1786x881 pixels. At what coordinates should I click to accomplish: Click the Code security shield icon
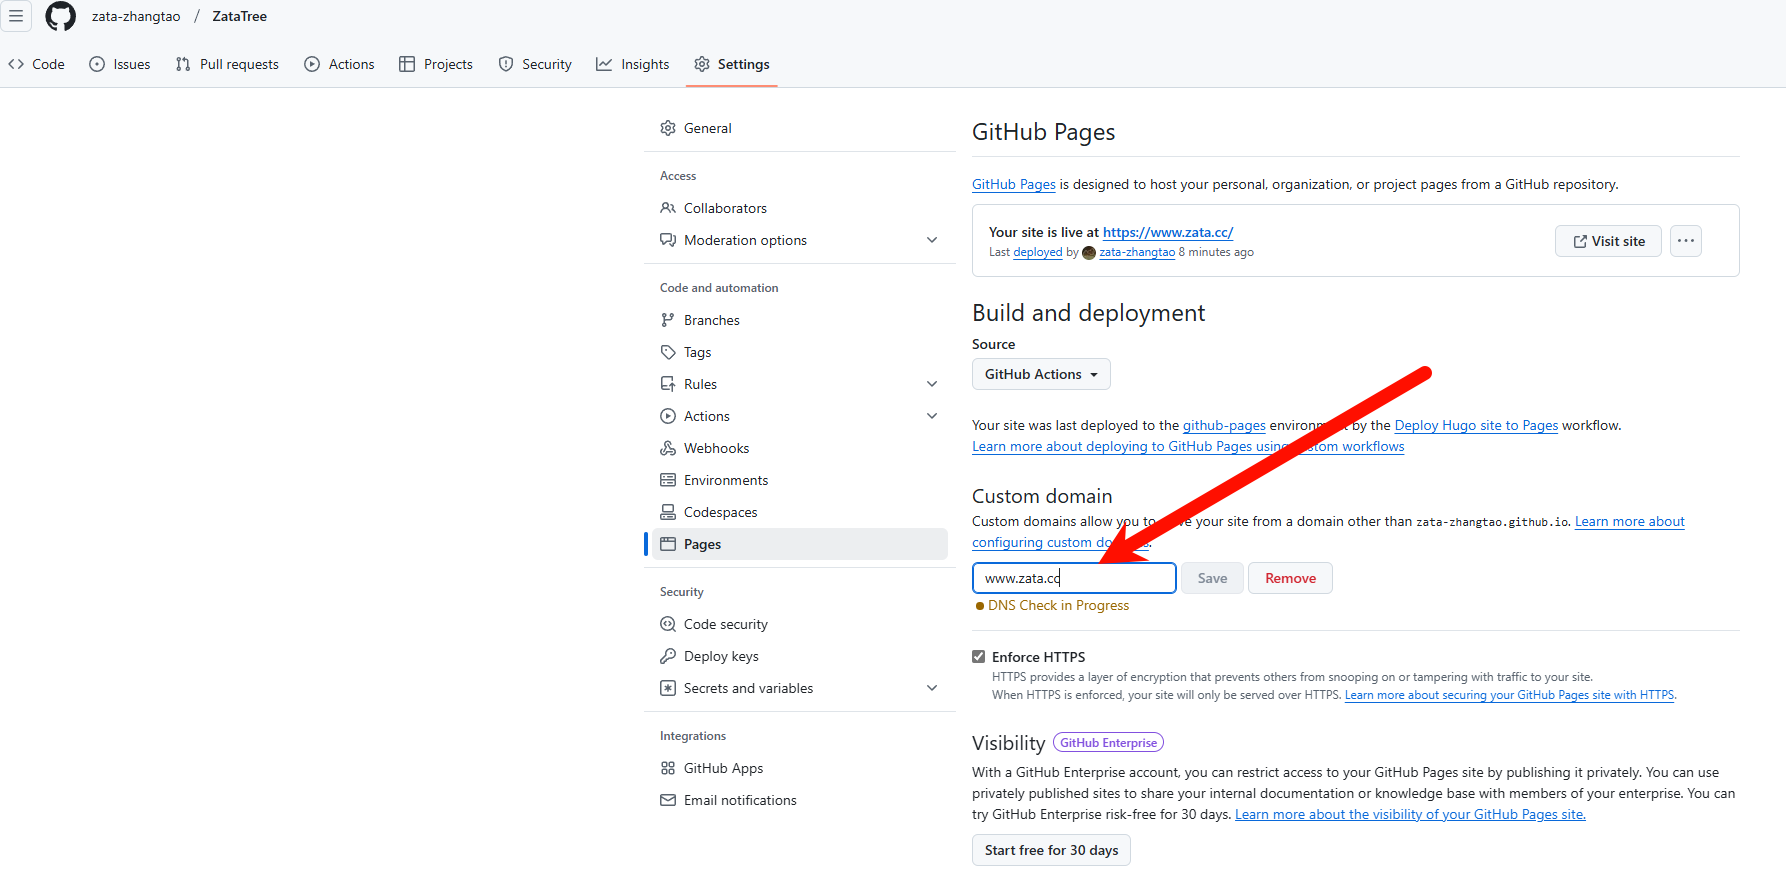pyautogui.click(x=668, y=624)
